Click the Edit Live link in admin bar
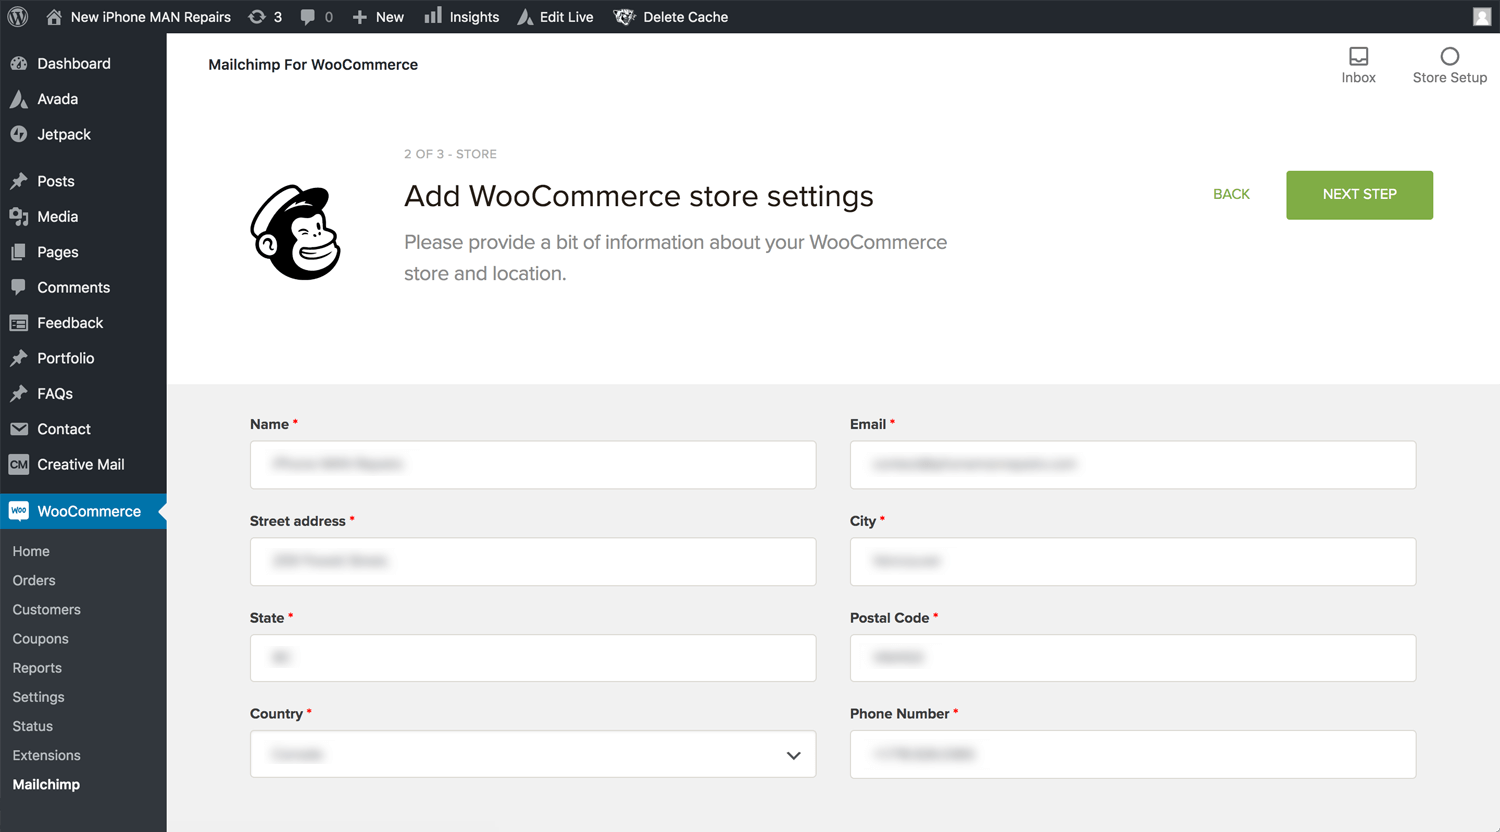Image resolution: width=1500 pixels, height=832 pixels. point(566,17)
